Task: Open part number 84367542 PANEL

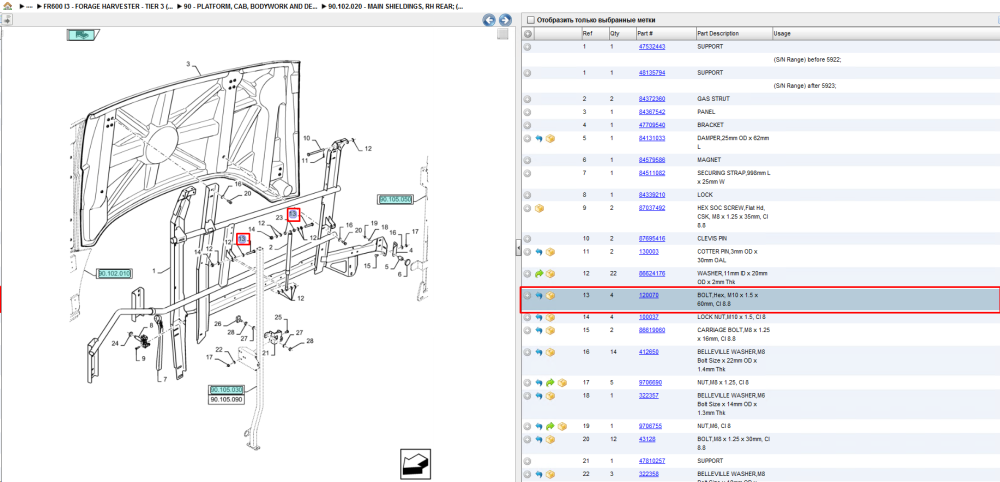Action: 652,112
